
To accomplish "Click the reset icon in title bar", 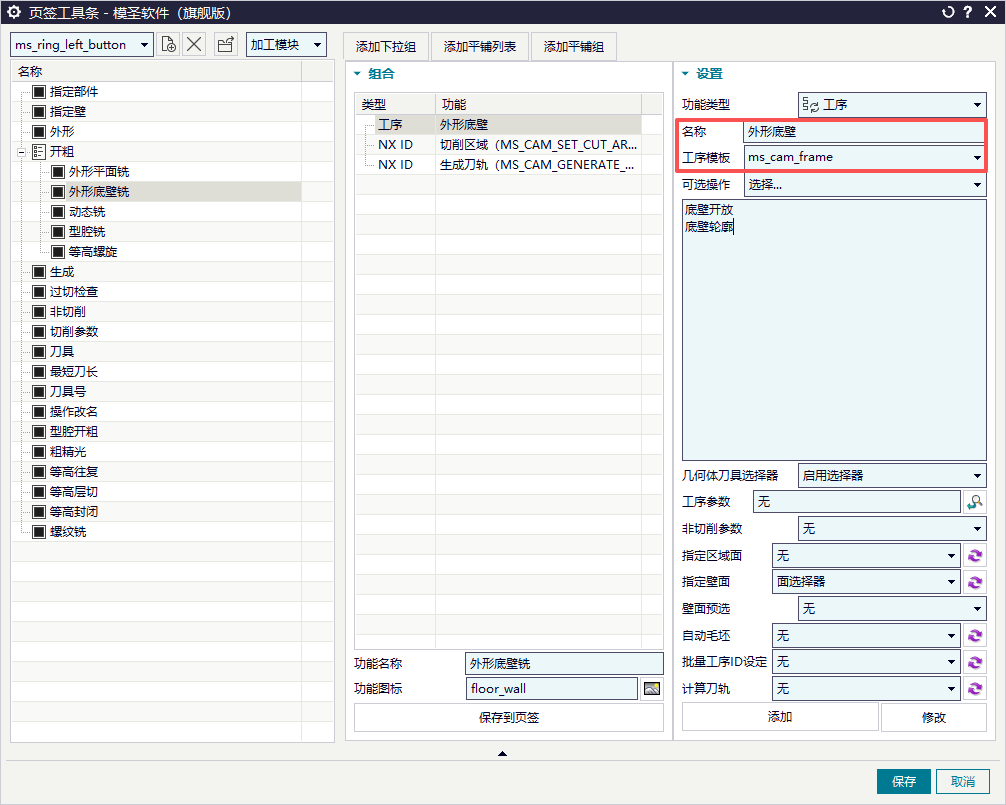I will point(948,12).
